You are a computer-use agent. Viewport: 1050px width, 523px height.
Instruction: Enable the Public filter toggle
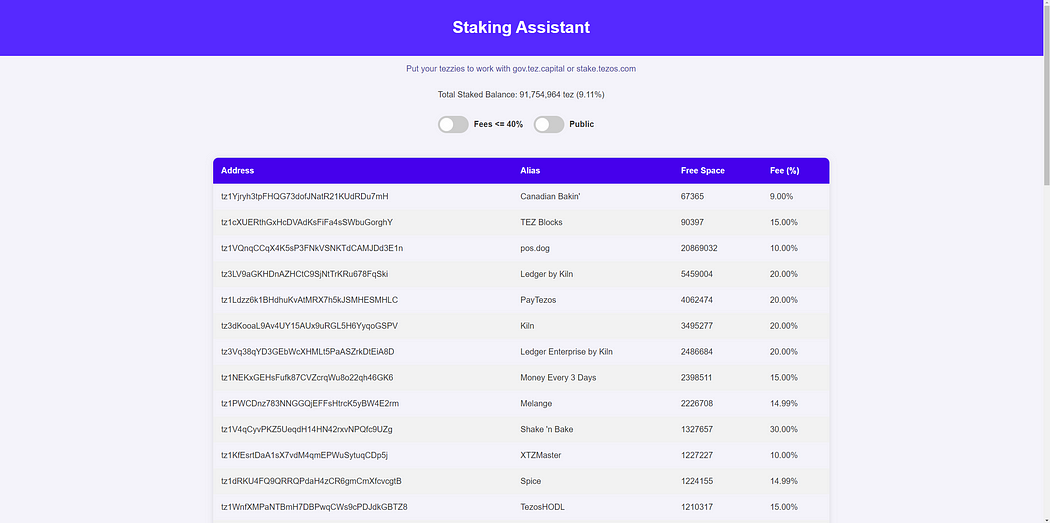(549, 124)
